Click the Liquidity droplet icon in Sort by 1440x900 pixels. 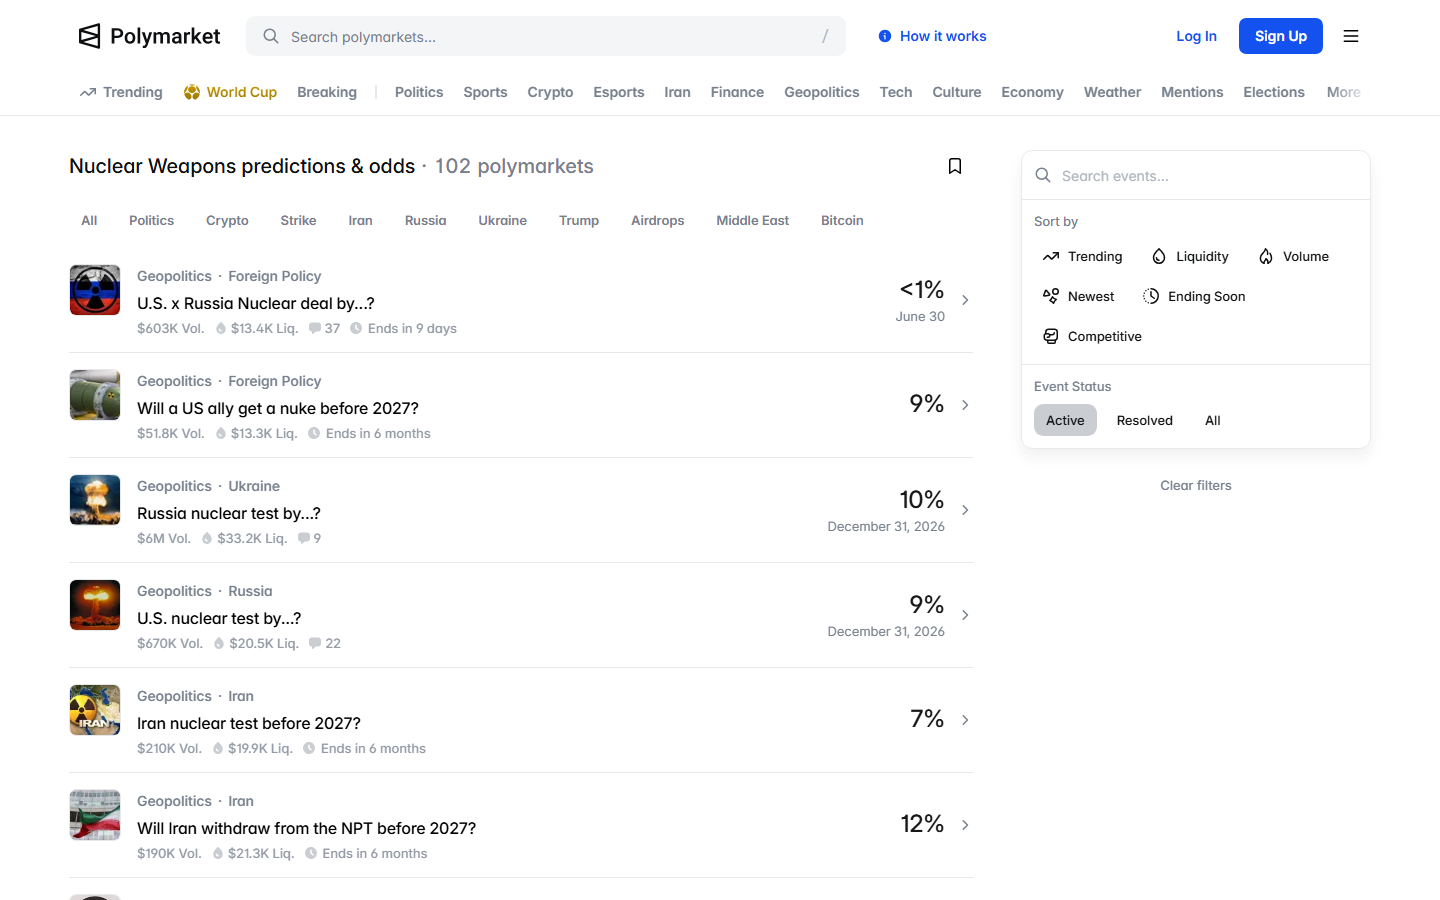pos(1159,256)
